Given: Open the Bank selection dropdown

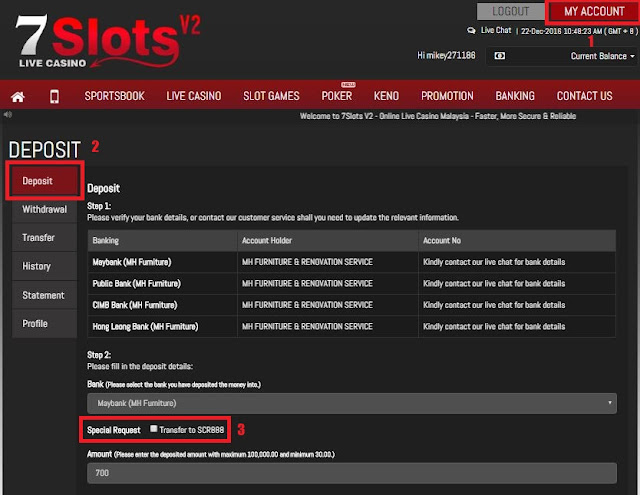Looking at the screenshot, I should coord(352,403).
